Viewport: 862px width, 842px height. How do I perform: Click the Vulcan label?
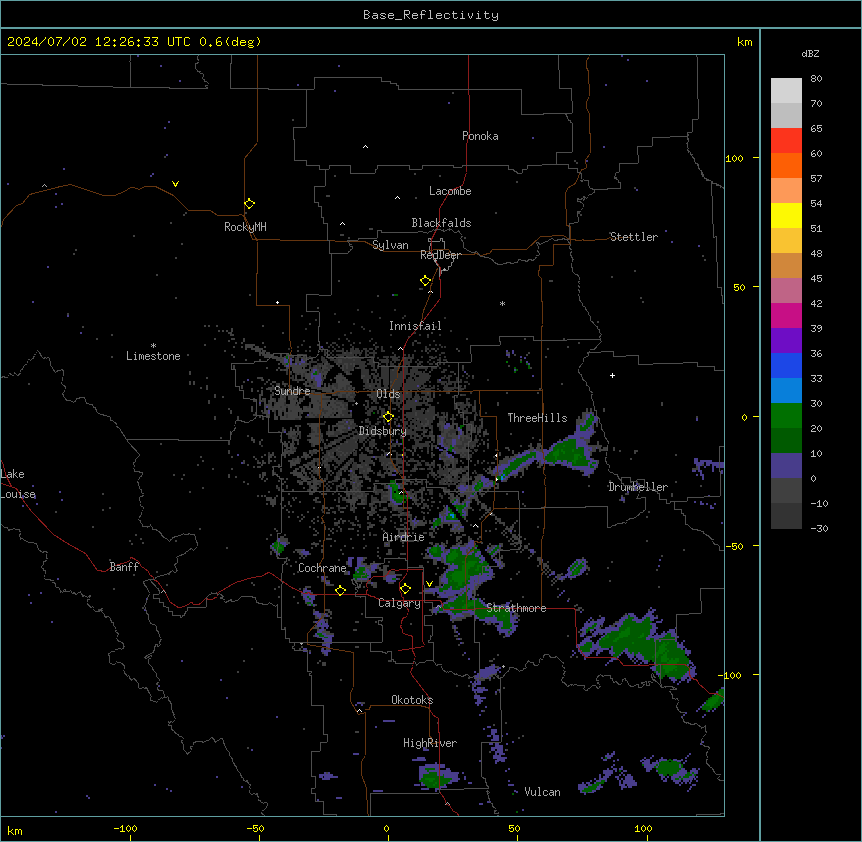pyautogui.click(x=542, y=792)
